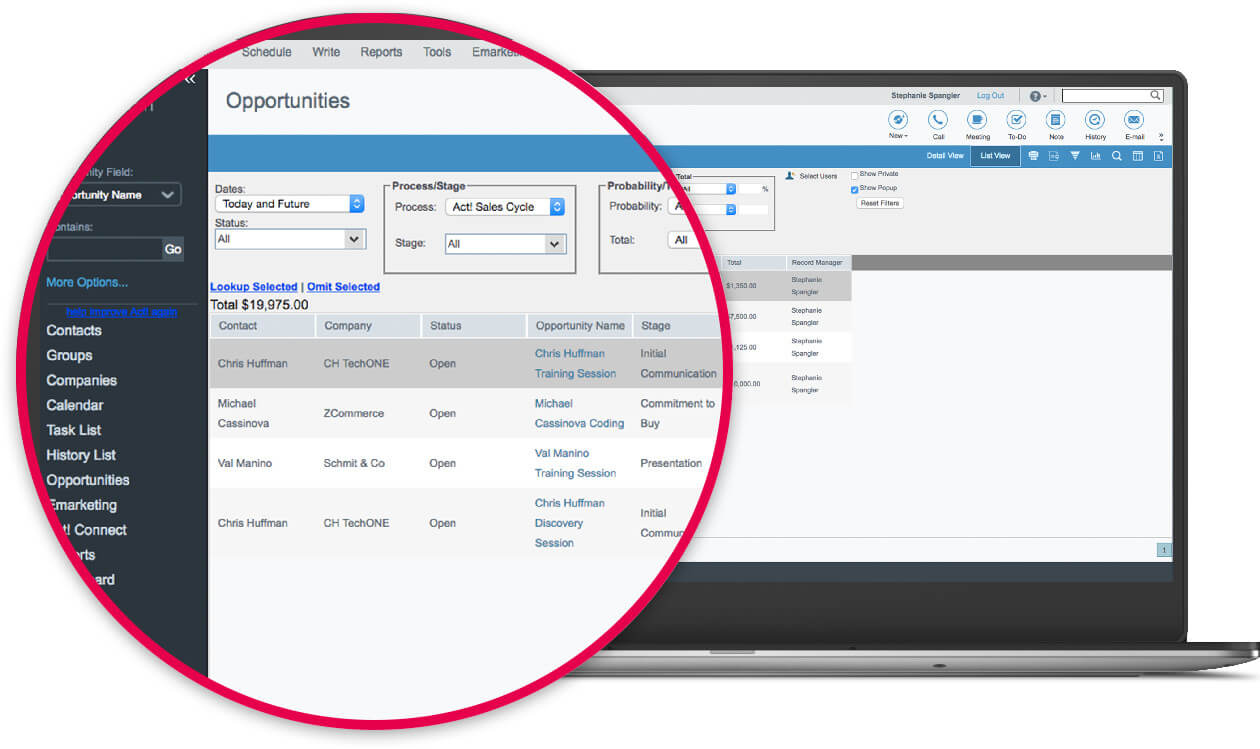Open Contacts in the sidebar
The image size is (1260, 749).
(x=74, y=330)
